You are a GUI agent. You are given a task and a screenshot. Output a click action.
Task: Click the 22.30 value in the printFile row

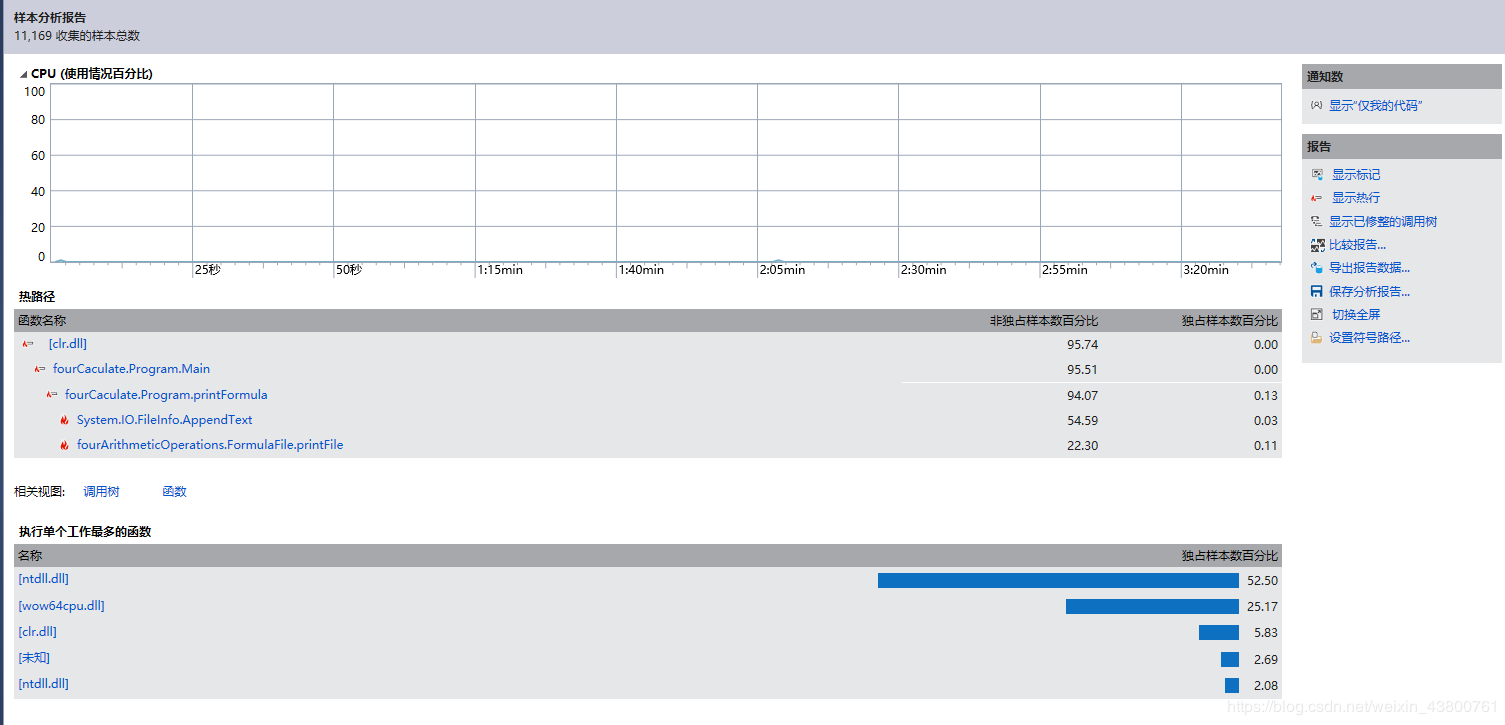(1082, 446)
